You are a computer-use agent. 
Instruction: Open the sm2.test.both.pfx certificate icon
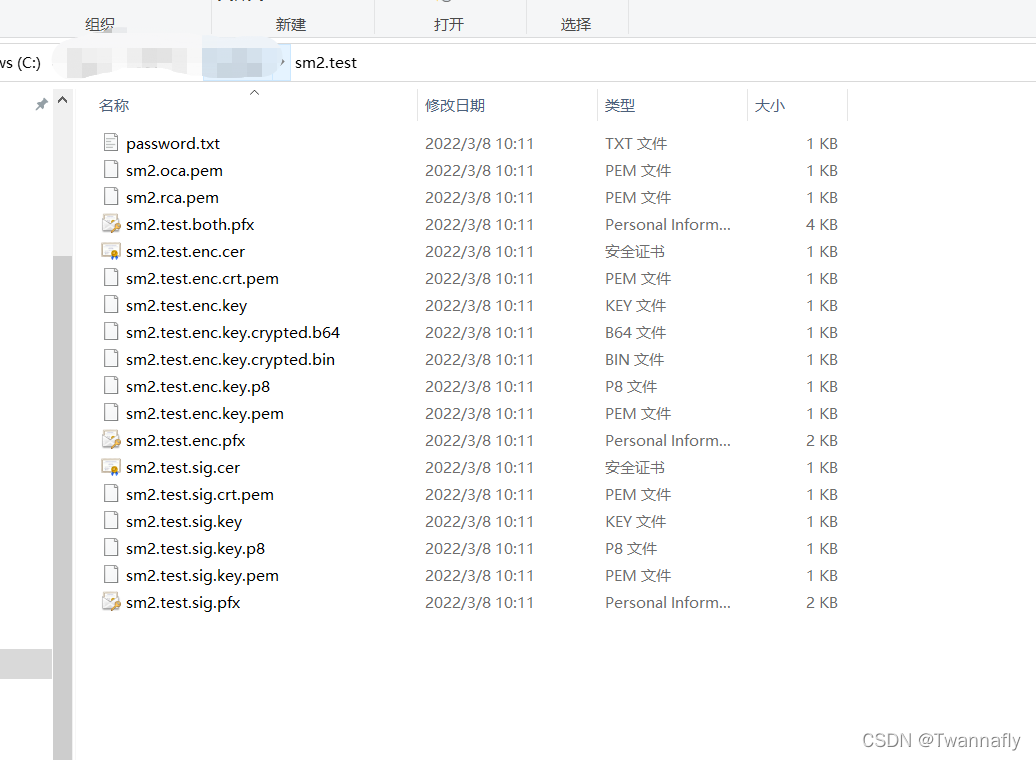click(x=110, y=224)
